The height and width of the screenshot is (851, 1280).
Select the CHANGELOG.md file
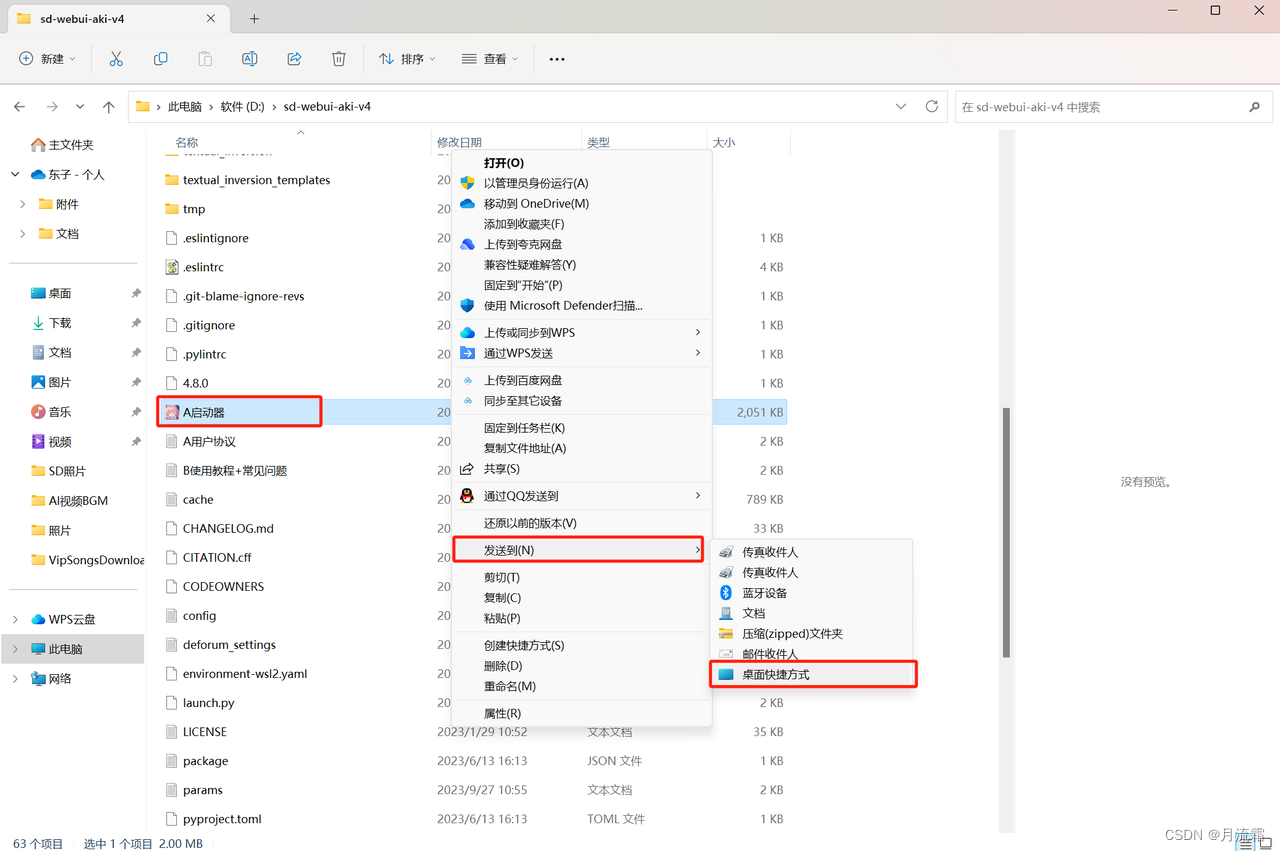coord(228,528)
